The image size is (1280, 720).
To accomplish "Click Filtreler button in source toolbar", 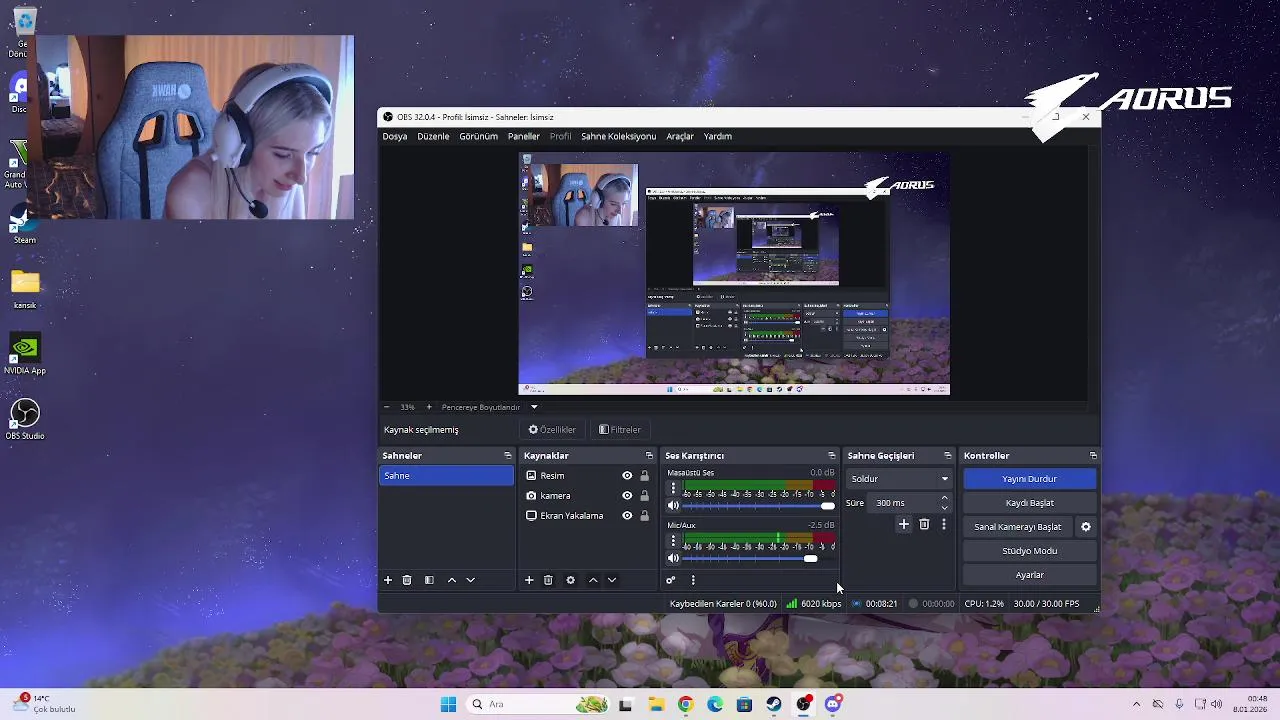I will [x=620, y=430].
